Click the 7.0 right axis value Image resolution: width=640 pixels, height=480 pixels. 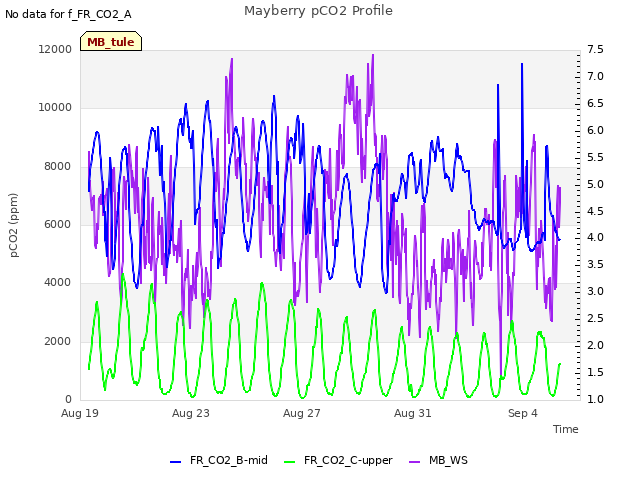(595, 76)
